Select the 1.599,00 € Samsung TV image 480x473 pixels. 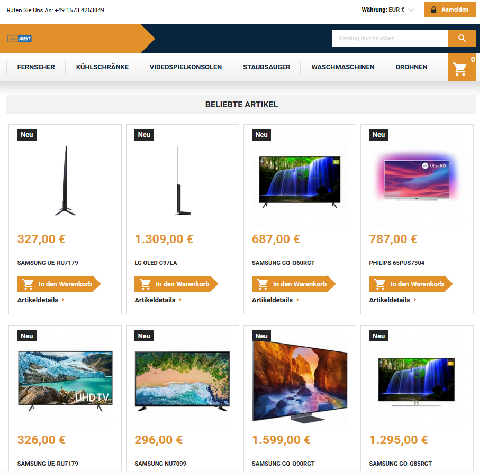coord(300,381)
